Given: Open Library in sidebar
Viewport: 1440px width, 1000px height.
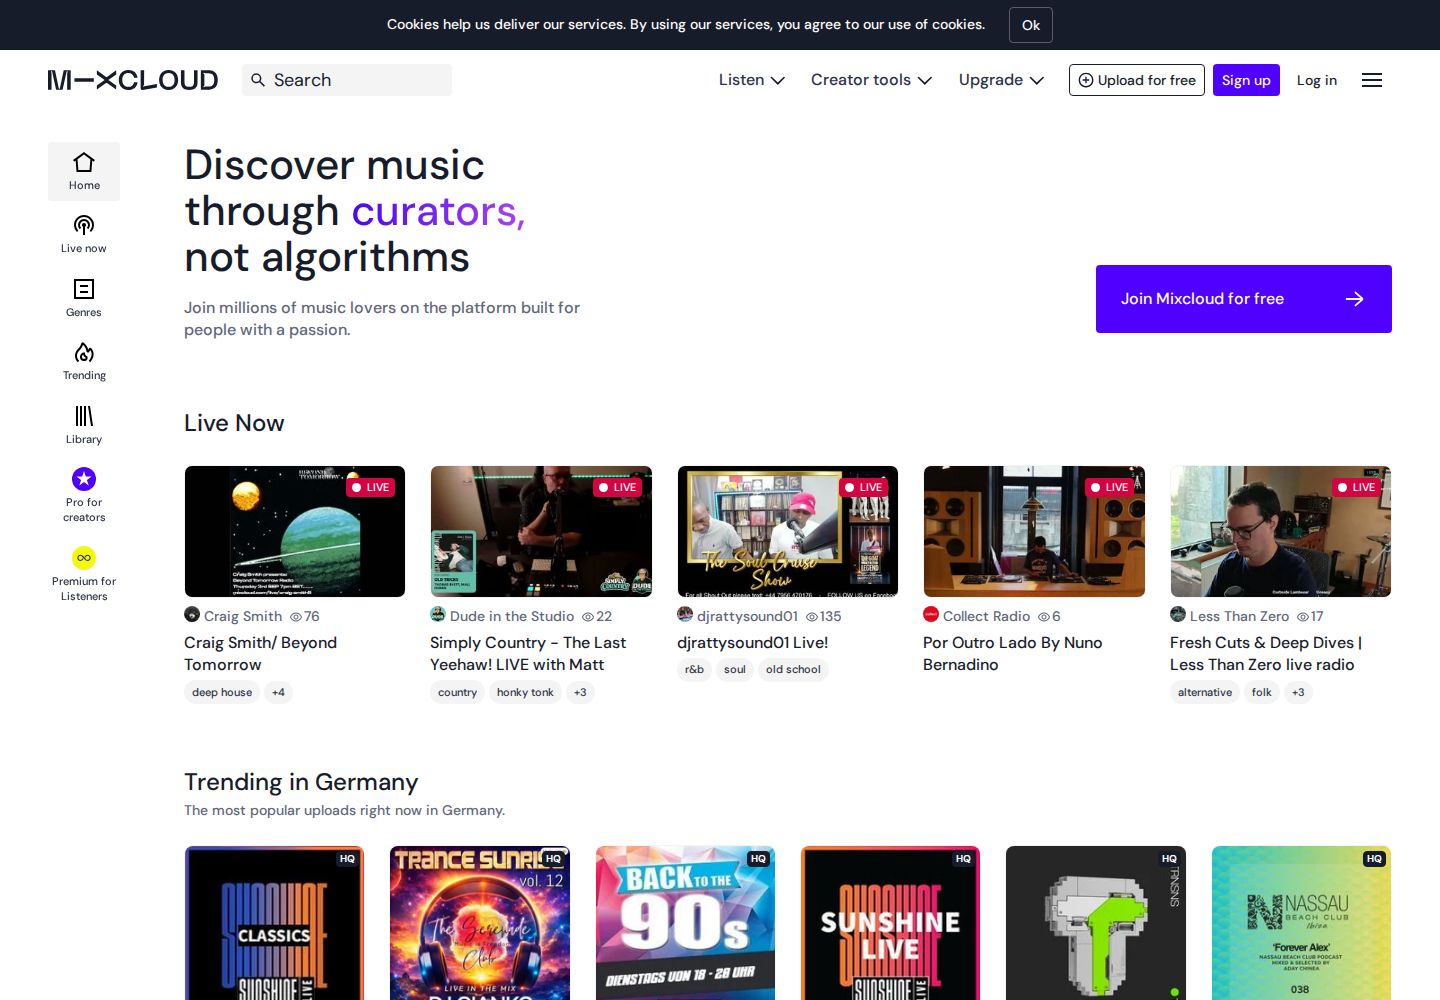Looking at the screenshot, I should pos(84,425).
